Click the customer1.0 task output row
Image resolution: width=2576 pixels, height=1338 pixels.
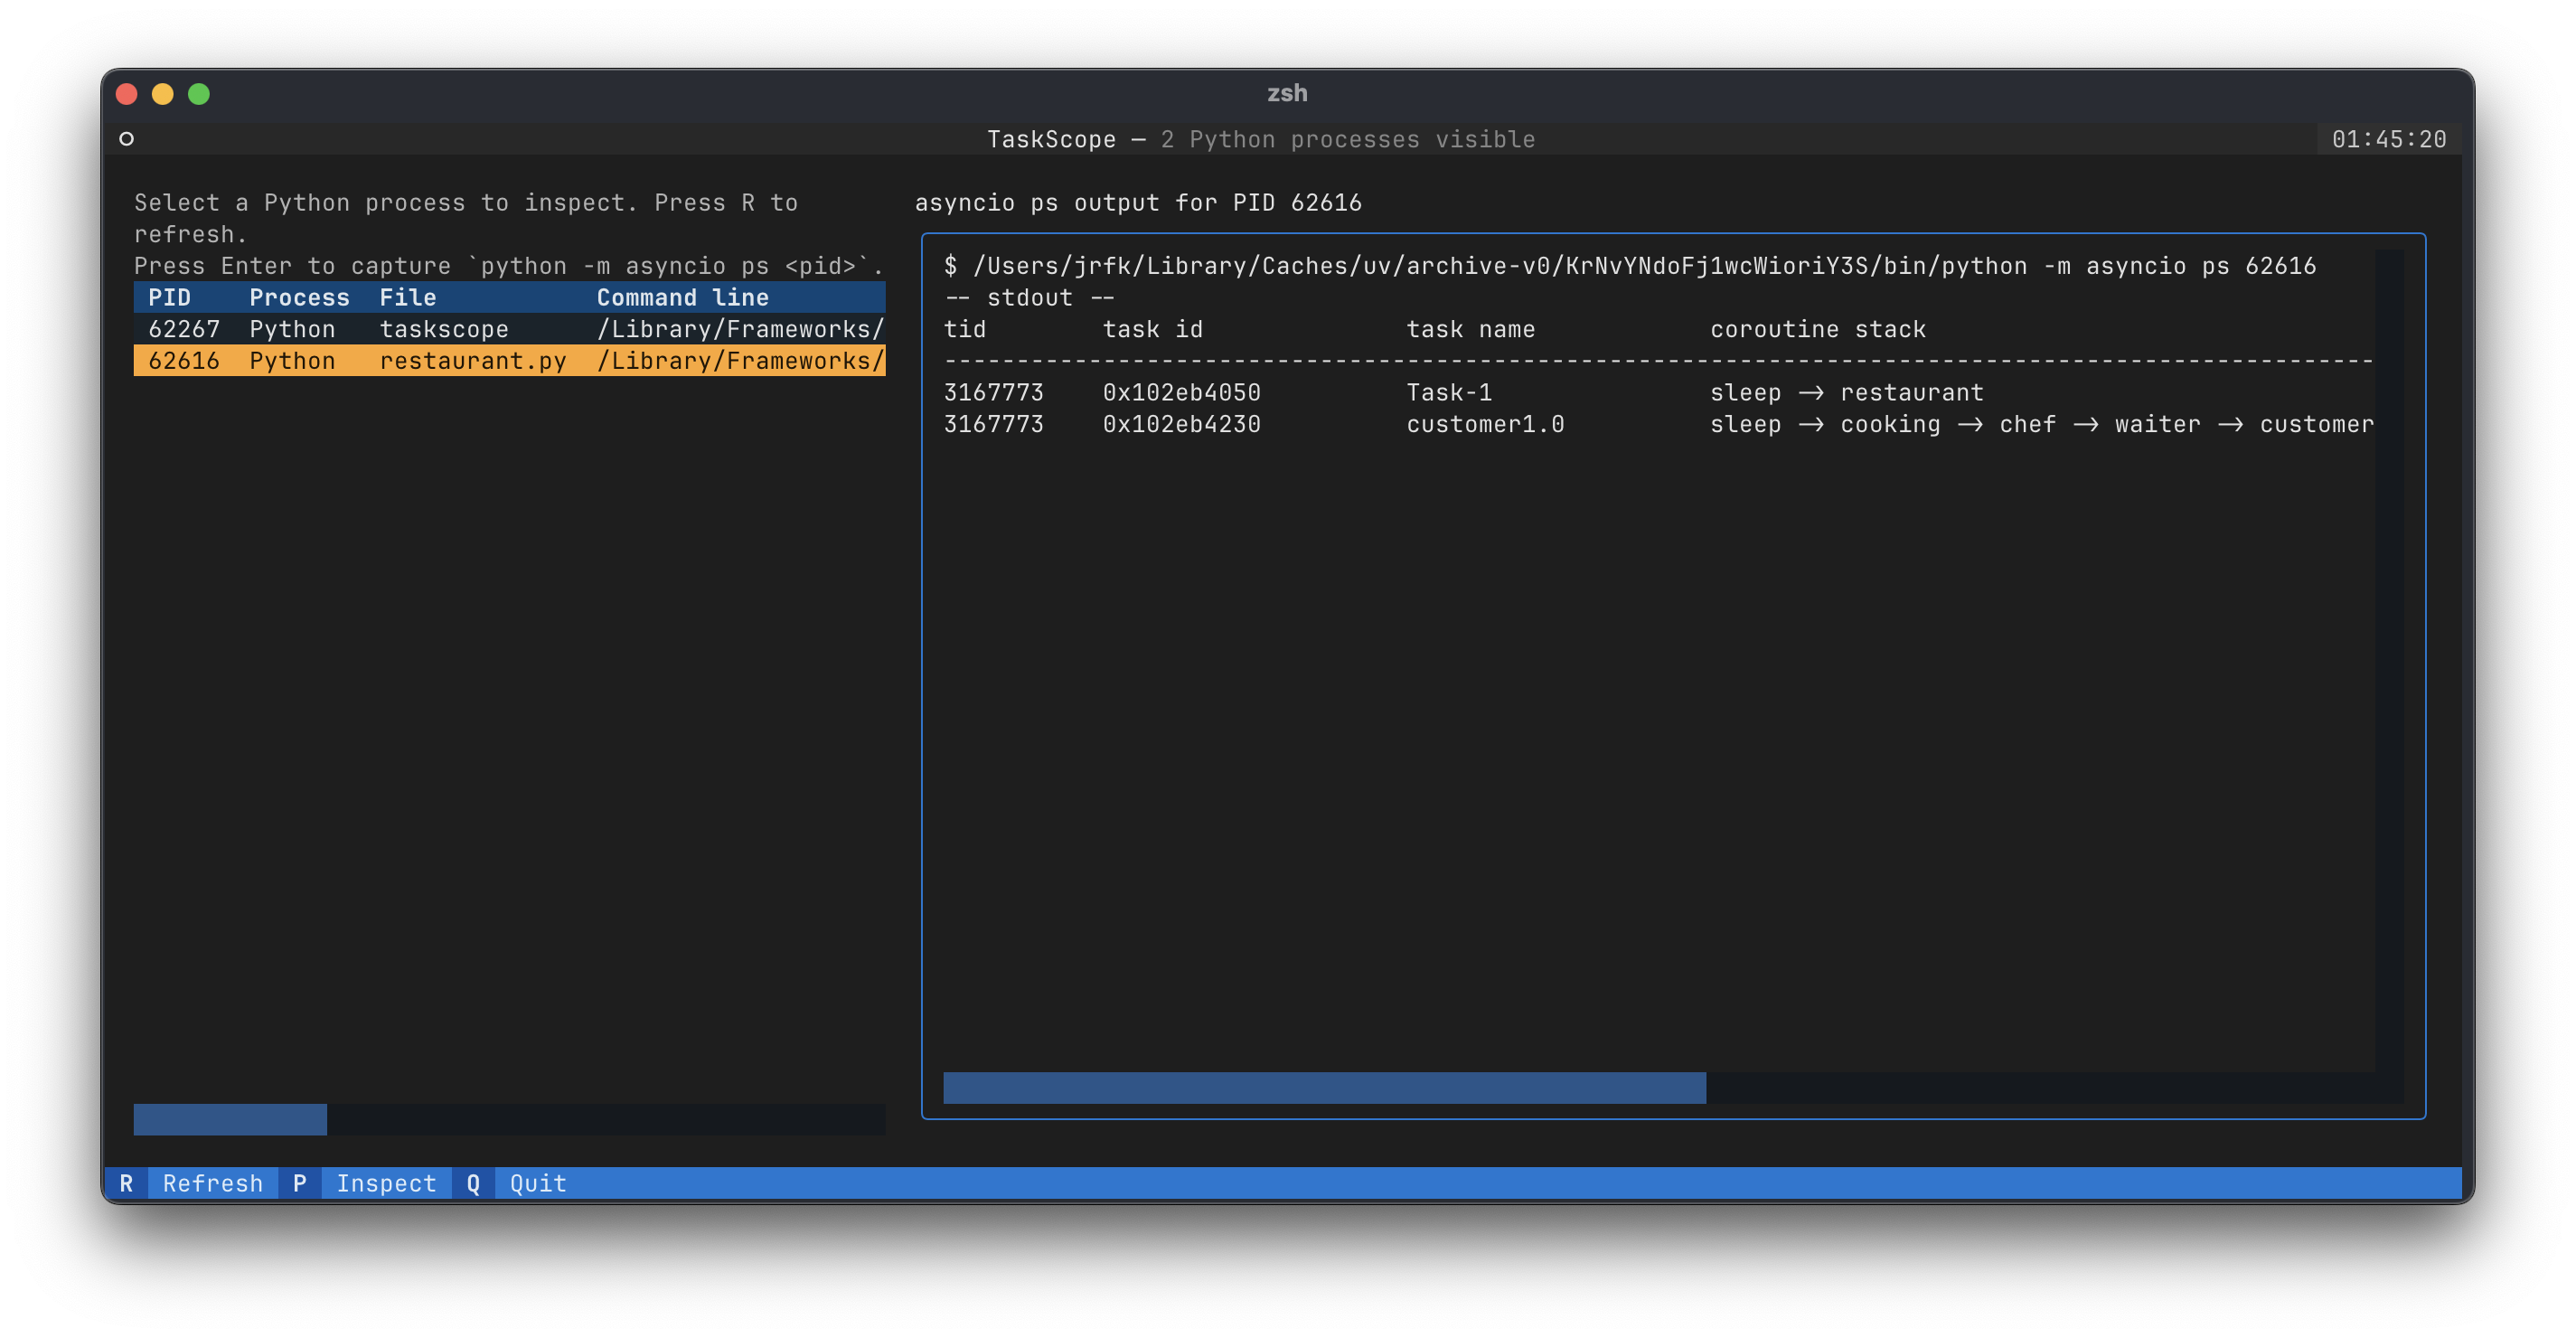coord(1484,425)
